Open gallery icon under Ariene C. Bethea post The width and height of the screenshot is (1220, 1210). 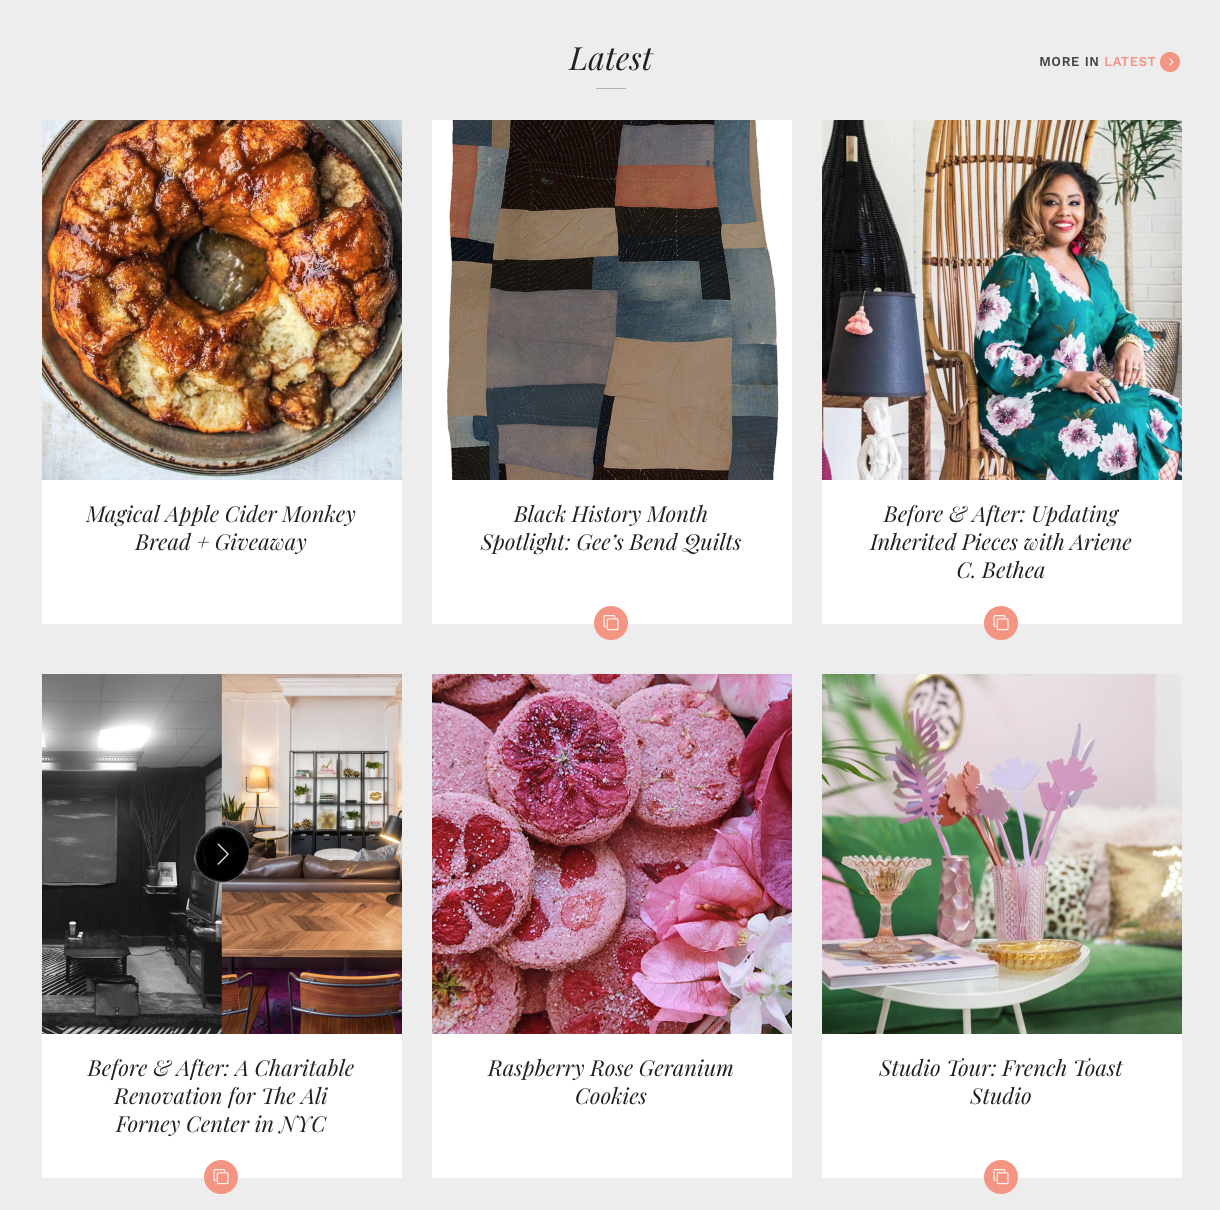click(x=1001, y=623)
